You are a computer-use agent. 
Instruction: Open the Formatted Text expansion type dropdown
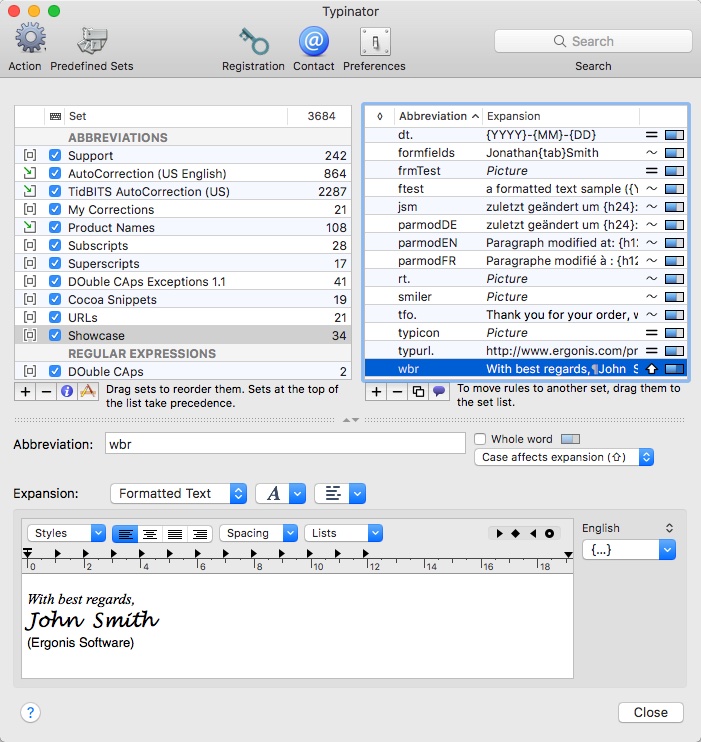point(179,493)
